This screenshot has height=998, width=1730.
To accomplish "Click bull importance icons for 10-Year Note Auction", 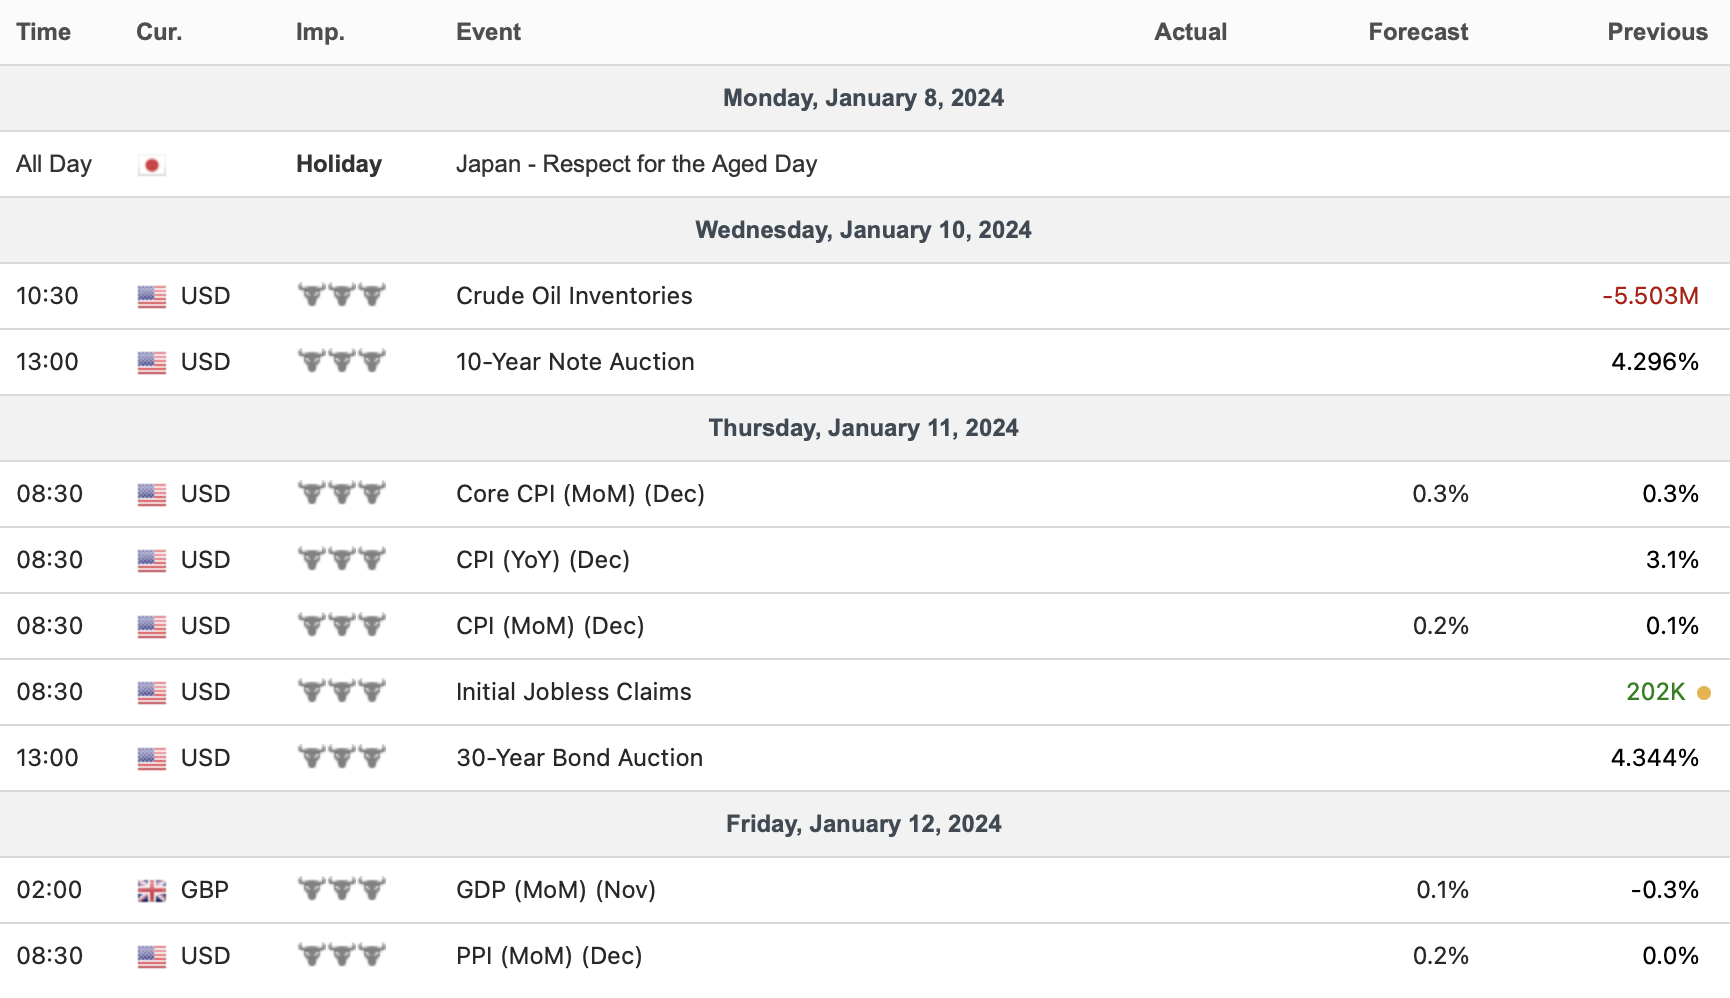I will [x=341, y=362].
